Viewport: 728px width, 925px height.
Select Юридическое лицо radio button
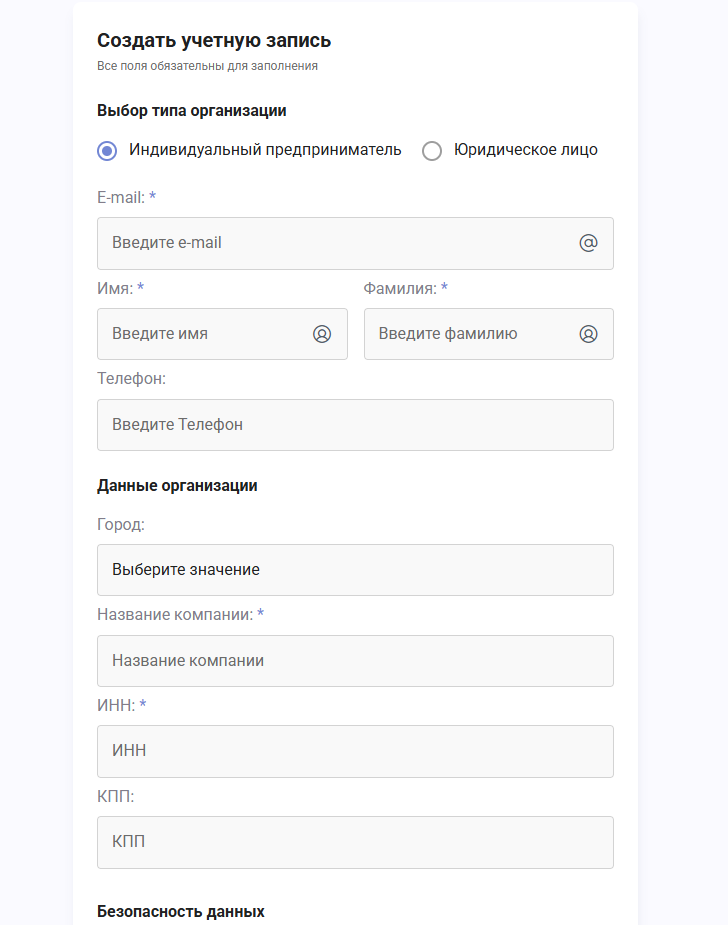click(432, 151)
